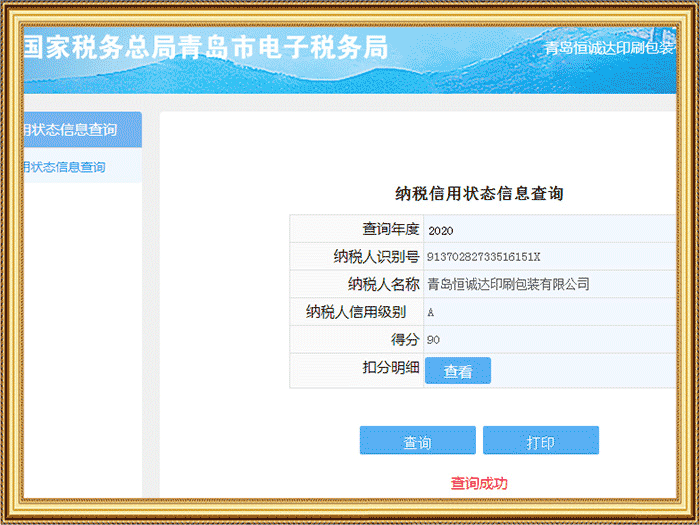
Task: Click the 查看 button for 扣分明细
Action: click(x=458, y=371)
